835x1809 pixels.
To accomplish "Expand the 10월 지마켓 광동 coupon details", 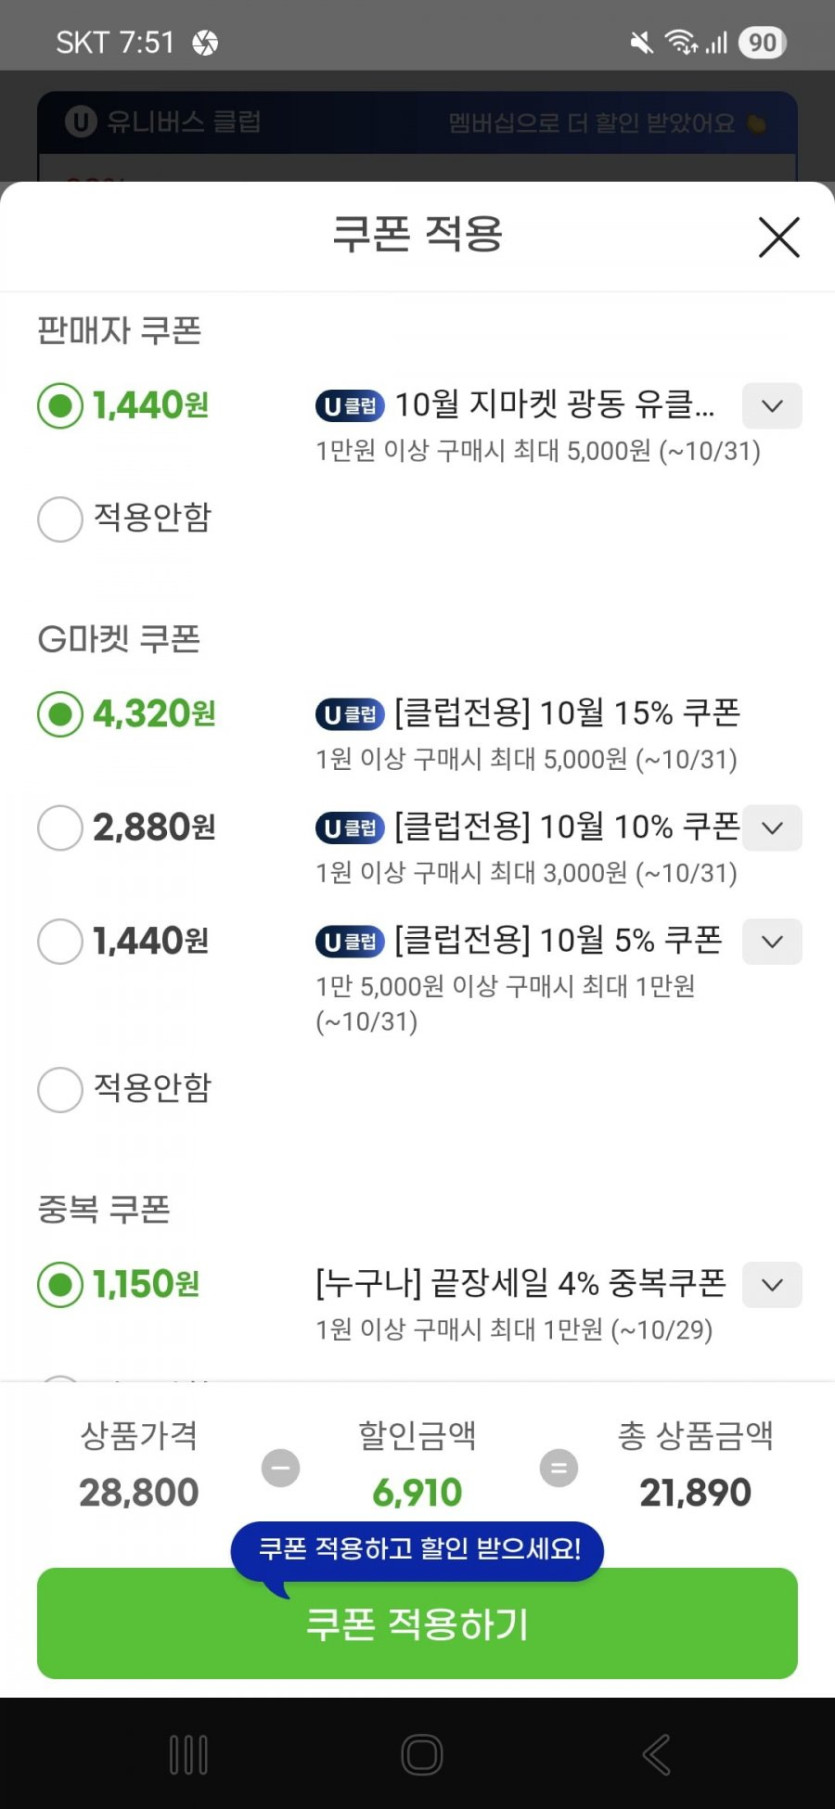I will (x=771, y=406).
